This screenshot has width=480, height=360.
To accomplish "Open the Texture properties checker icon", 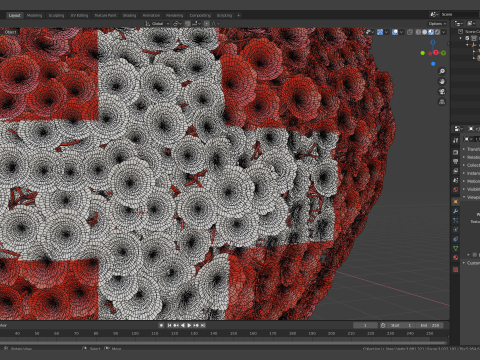I will point(455,269).
